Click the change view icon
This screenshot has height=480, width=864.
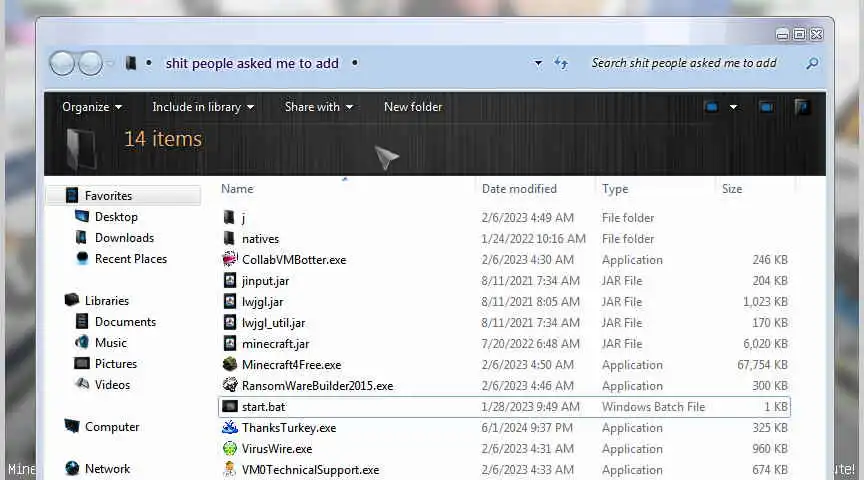coord(711,107)
